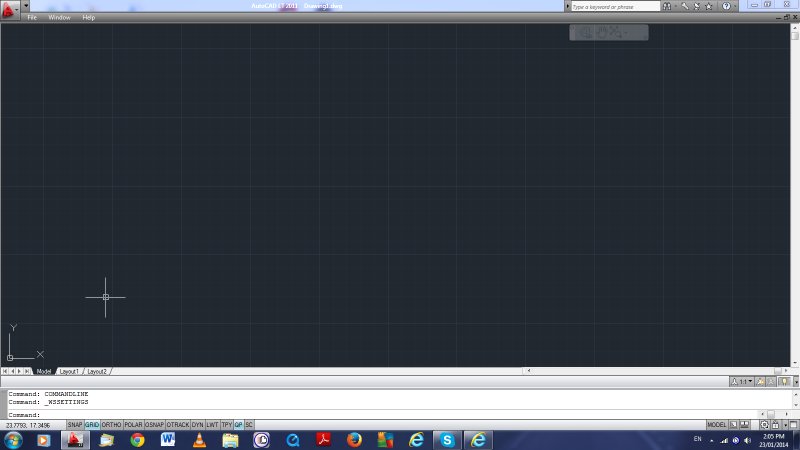The image size is (800, 450).
Task: Click the horizontal scrollbar left arrow of viewport
Action: [529, 371]
